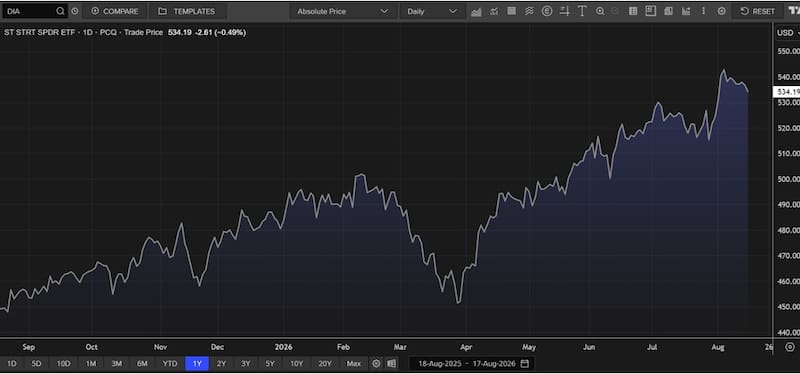Open the calendar icon beside date range
This screenshot has width=800, height=374.
524,364
